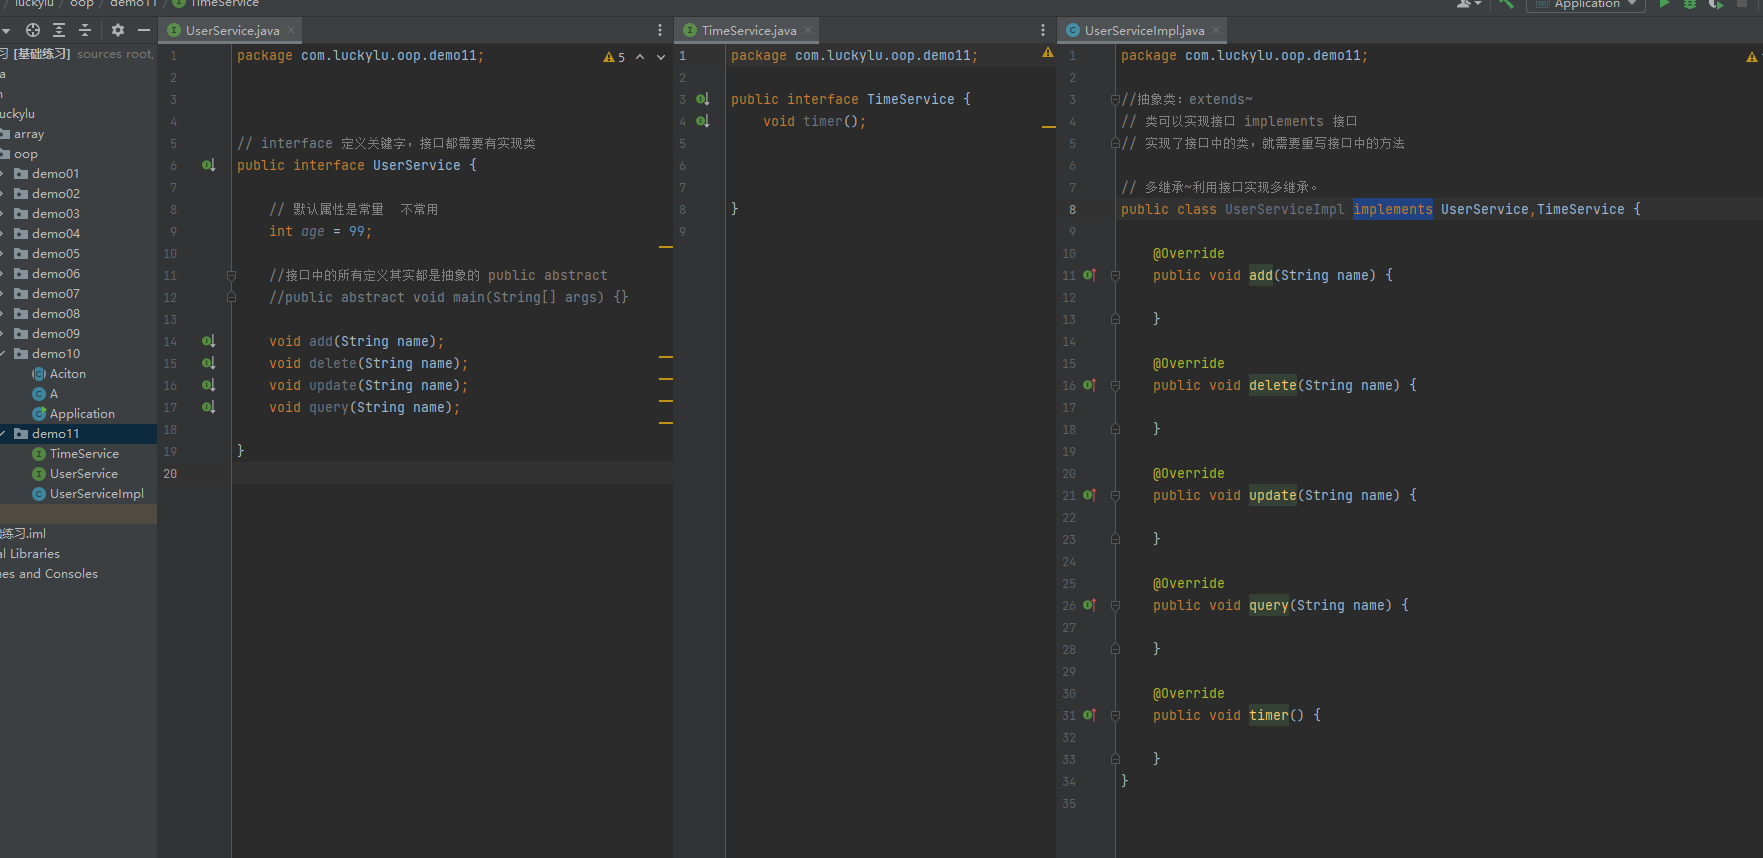Collapse the demo11 folder in project tree

[4, 434]
